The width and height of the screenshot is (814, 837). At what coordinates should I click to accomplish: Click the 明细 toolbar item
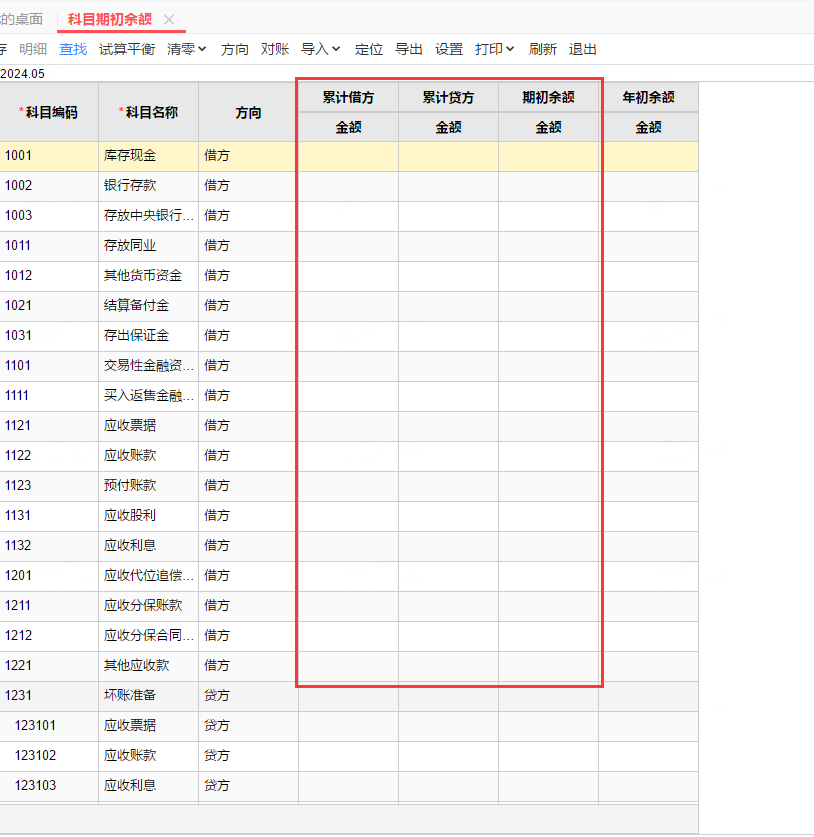tap(33, 49)
